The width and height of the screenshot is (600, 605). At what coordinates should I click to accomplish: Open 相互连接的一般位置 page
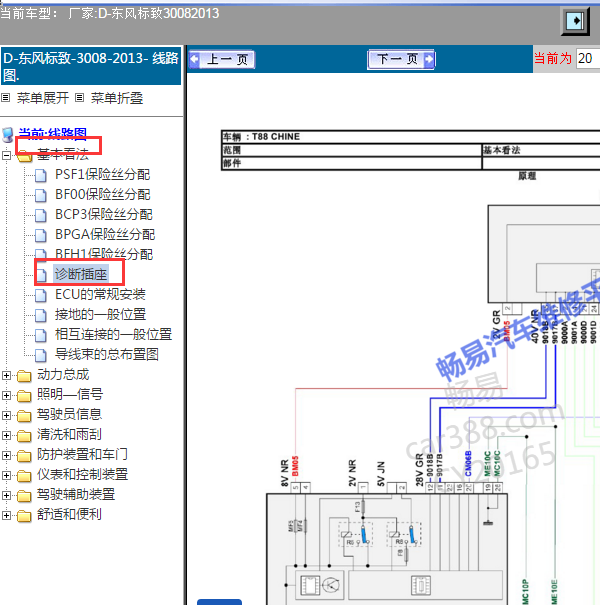[x=113, y=335]
